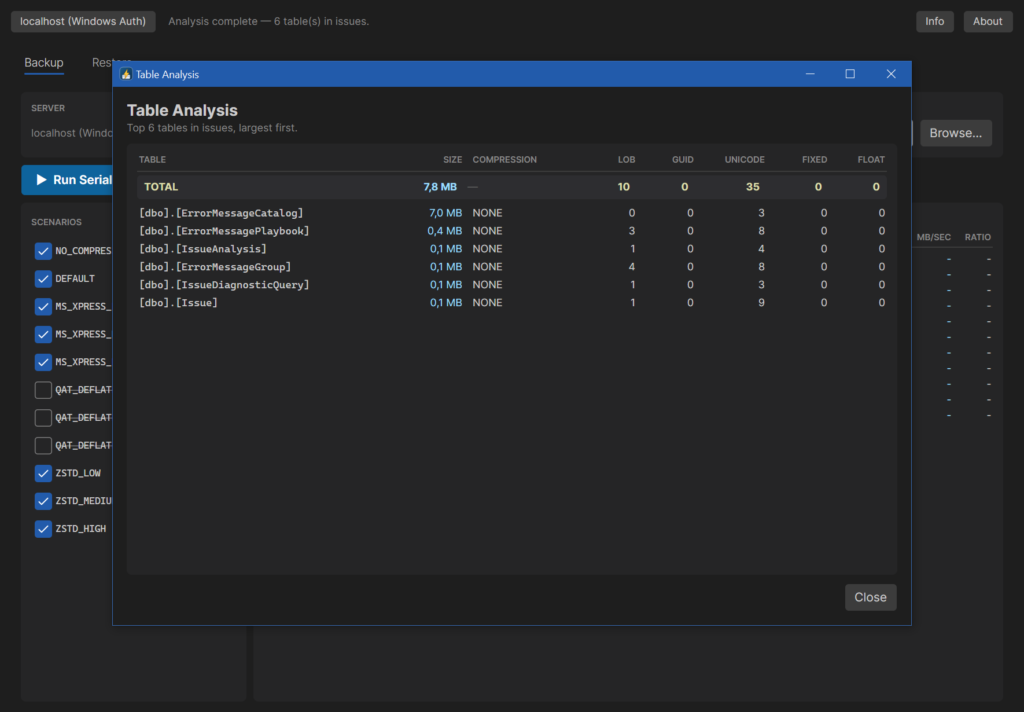The height and width of the screenshot is (712, 1024).
Task: Sort by the UNICODE column header
Action: coord(744,159)
